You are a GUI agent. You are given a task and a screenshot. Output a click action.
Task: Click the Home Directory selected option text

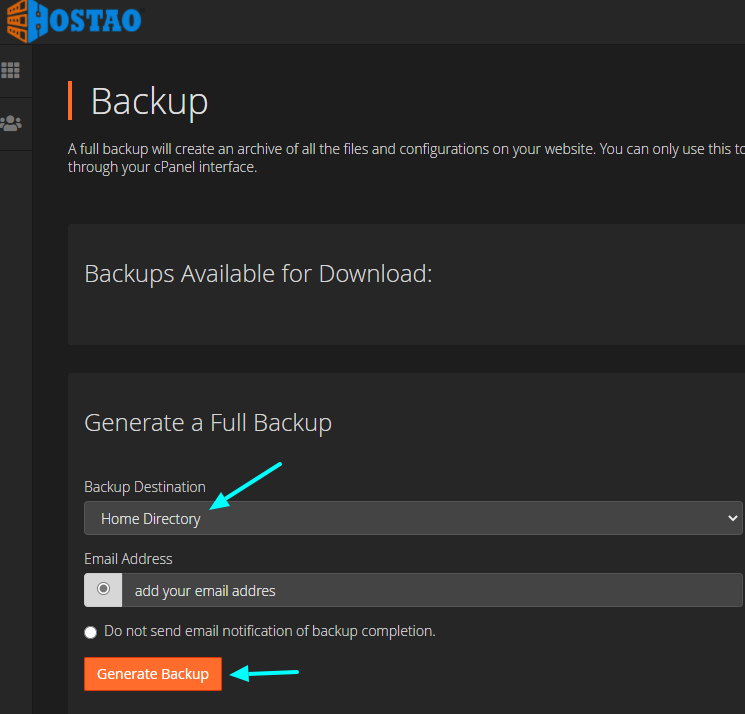[x=151, y=519]
